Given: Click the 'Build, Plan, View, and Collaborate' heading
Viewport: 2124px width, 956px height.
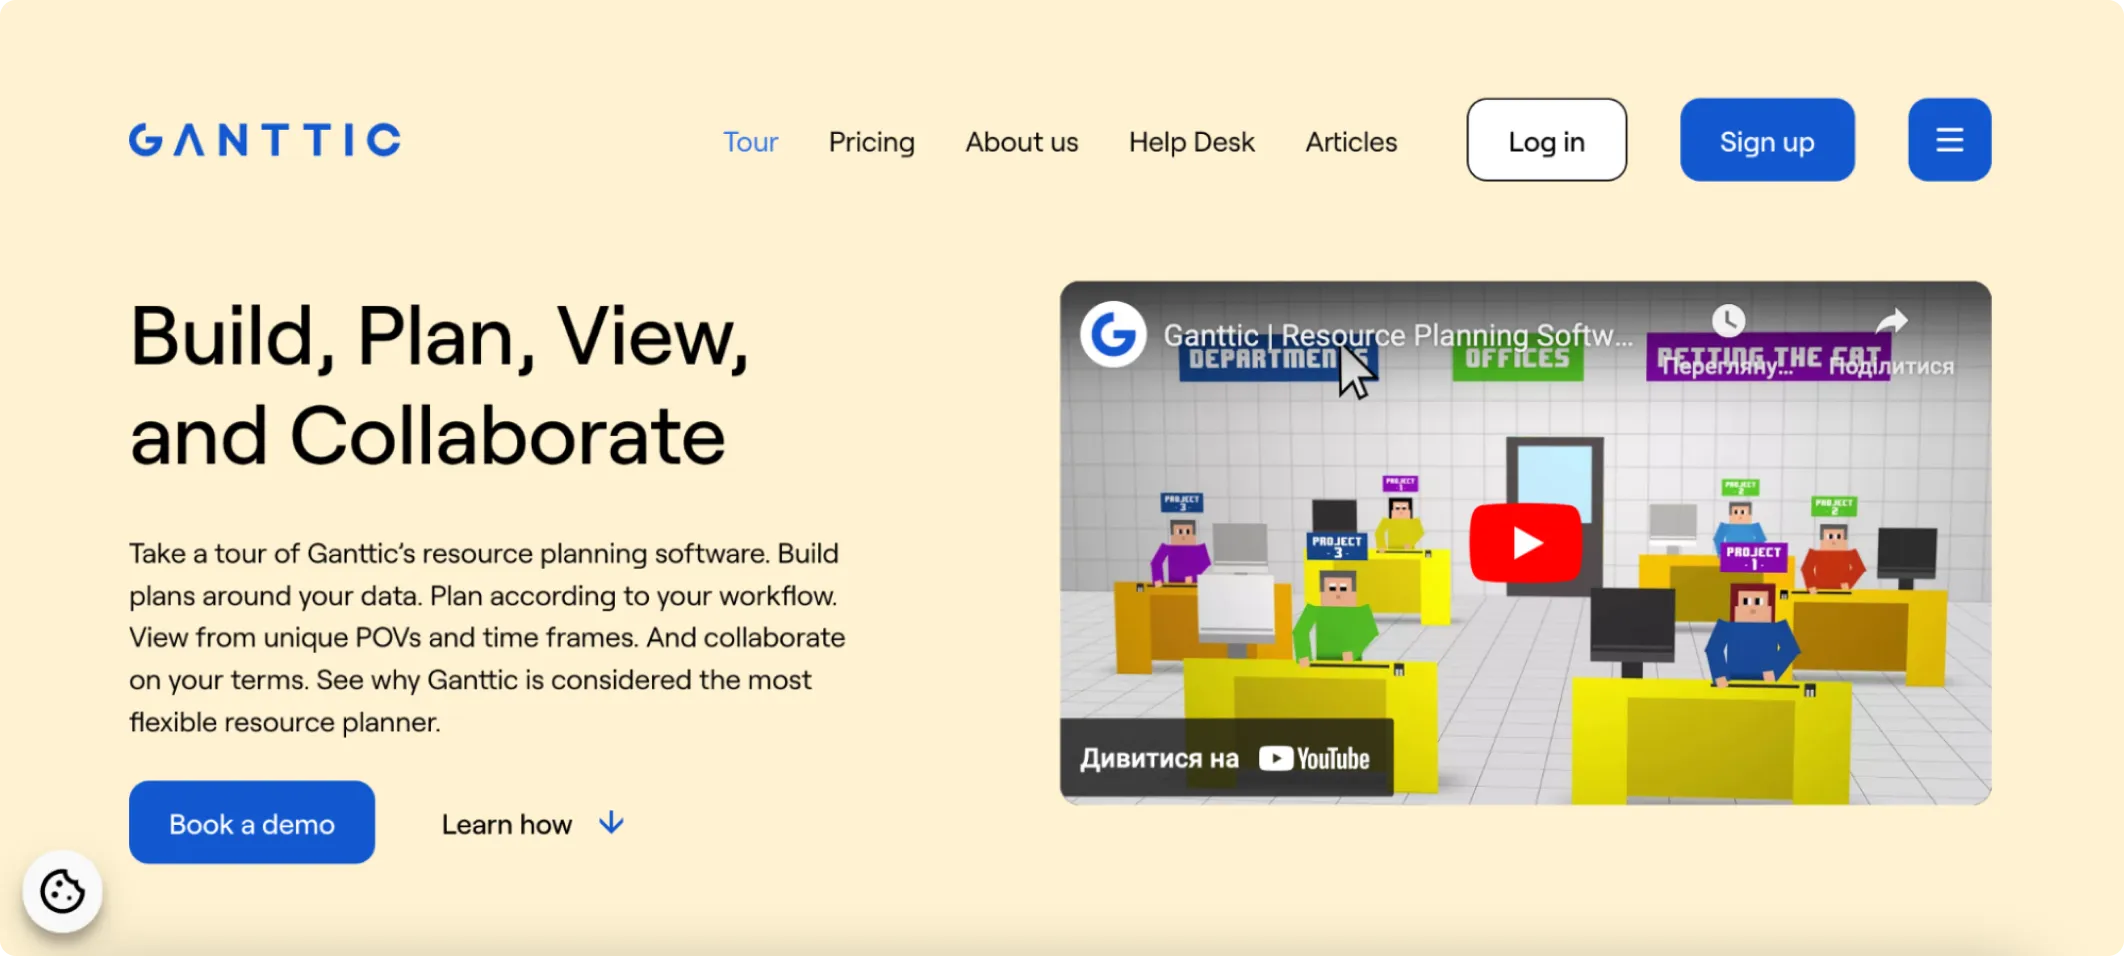Looking at the screenshot, I should click(439, 386).
